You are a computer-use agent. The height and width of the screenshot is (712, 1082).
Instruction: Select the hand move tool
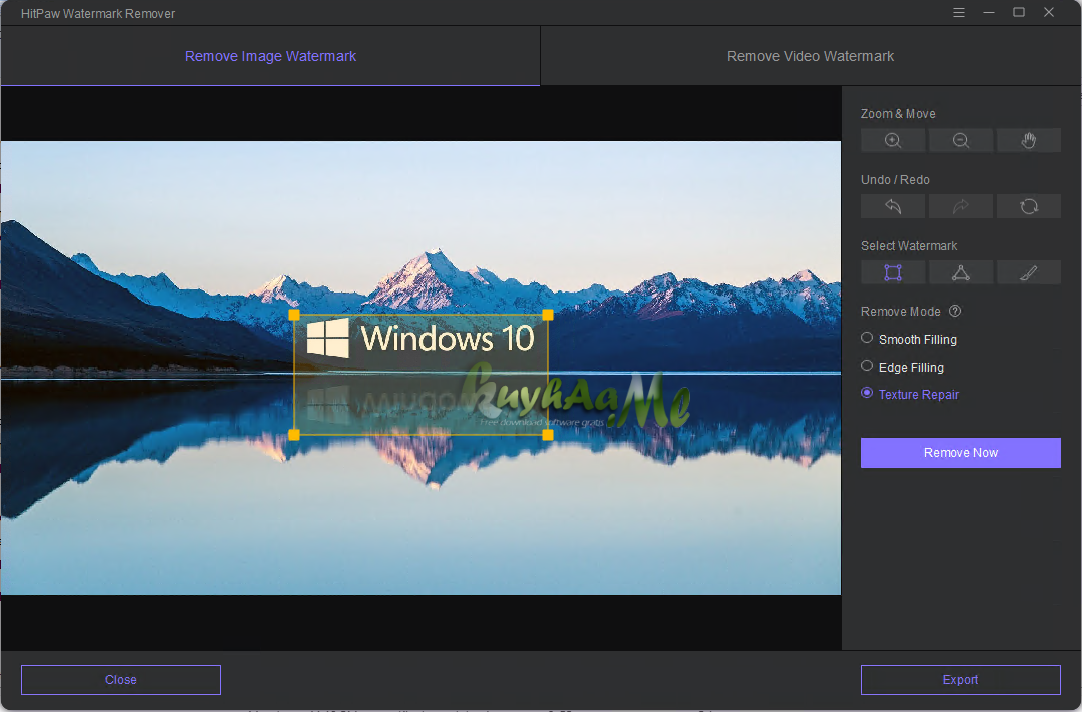pyautogui.click(x=1028, y=140)
